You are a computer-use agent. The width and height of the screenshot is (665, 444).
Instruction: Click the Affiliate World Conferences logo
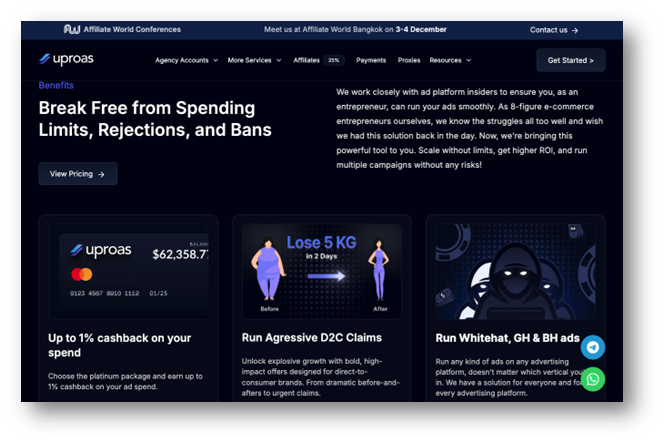[122, 29]
